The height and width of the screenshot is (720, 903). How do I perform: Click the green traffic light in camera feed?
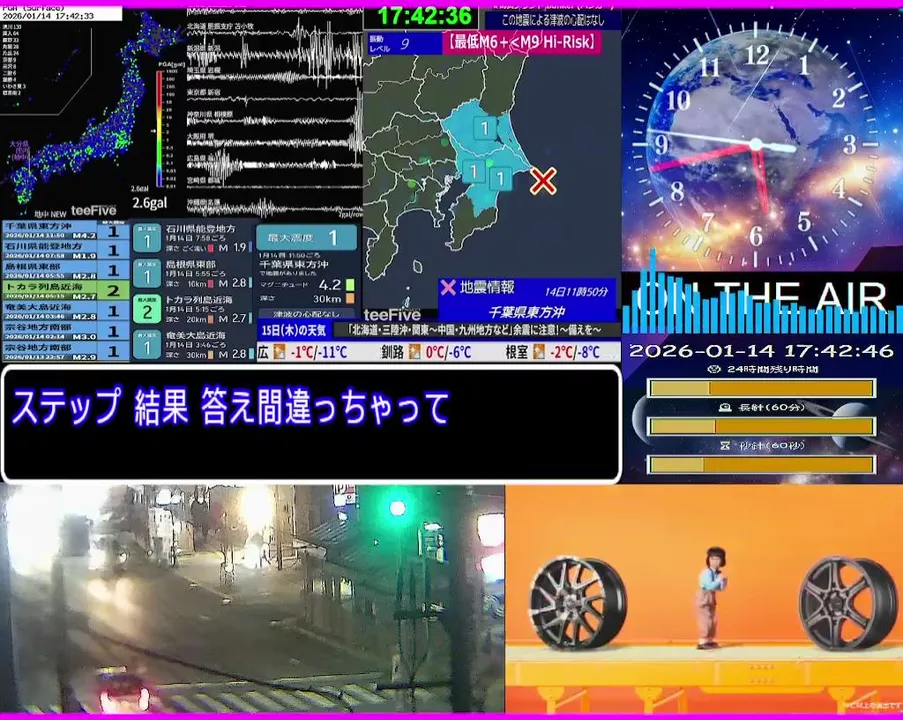pos(397,508)
